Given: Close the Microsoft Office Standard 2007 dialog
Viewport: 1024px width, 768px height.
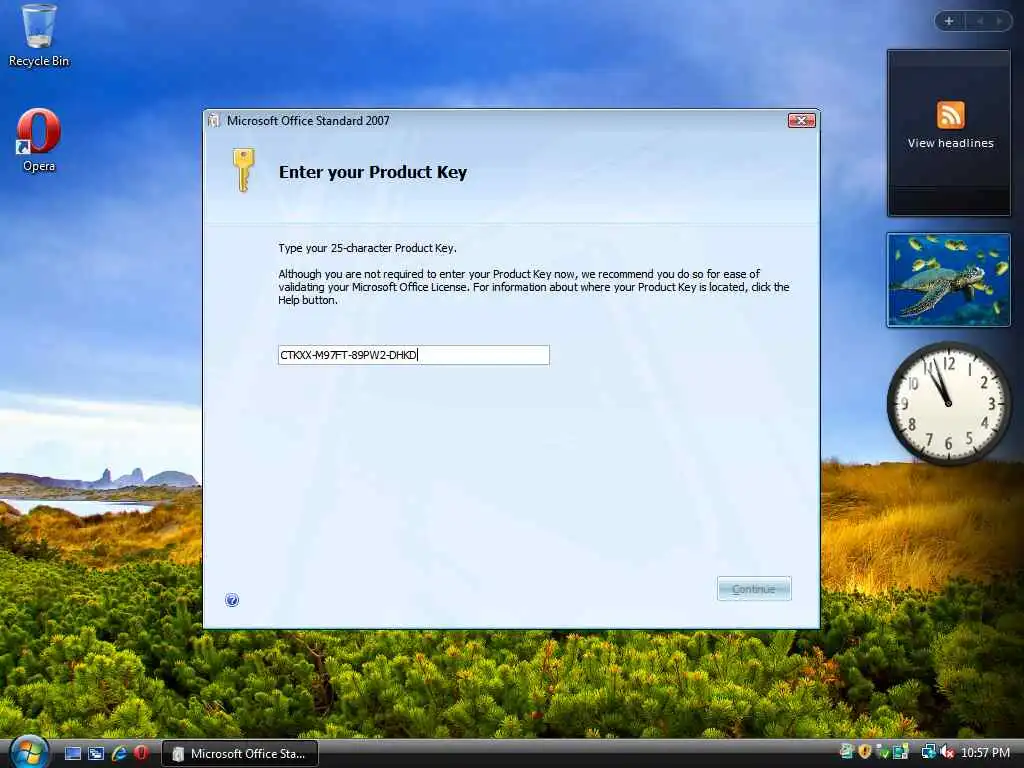Looking at the screenshot, I should 801,120.
